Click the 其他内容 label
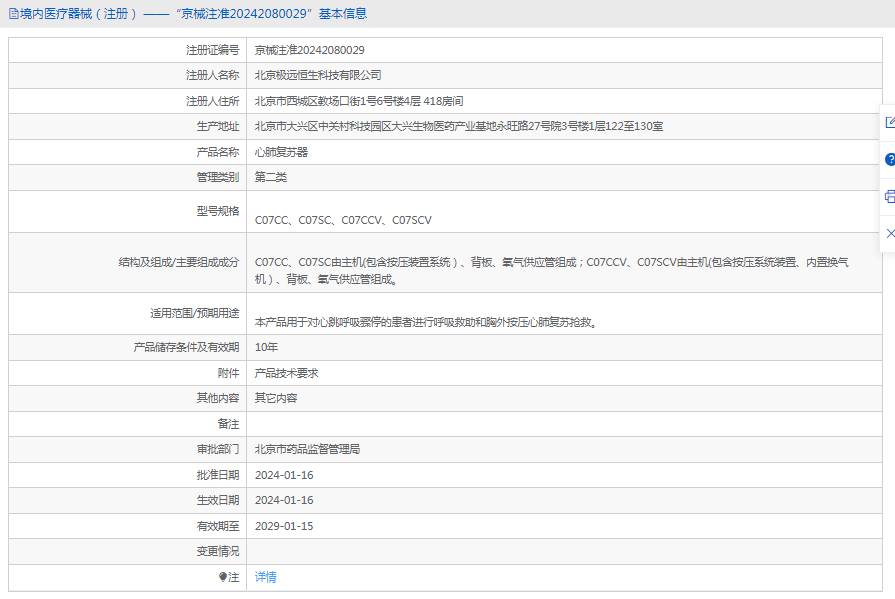 218,398
